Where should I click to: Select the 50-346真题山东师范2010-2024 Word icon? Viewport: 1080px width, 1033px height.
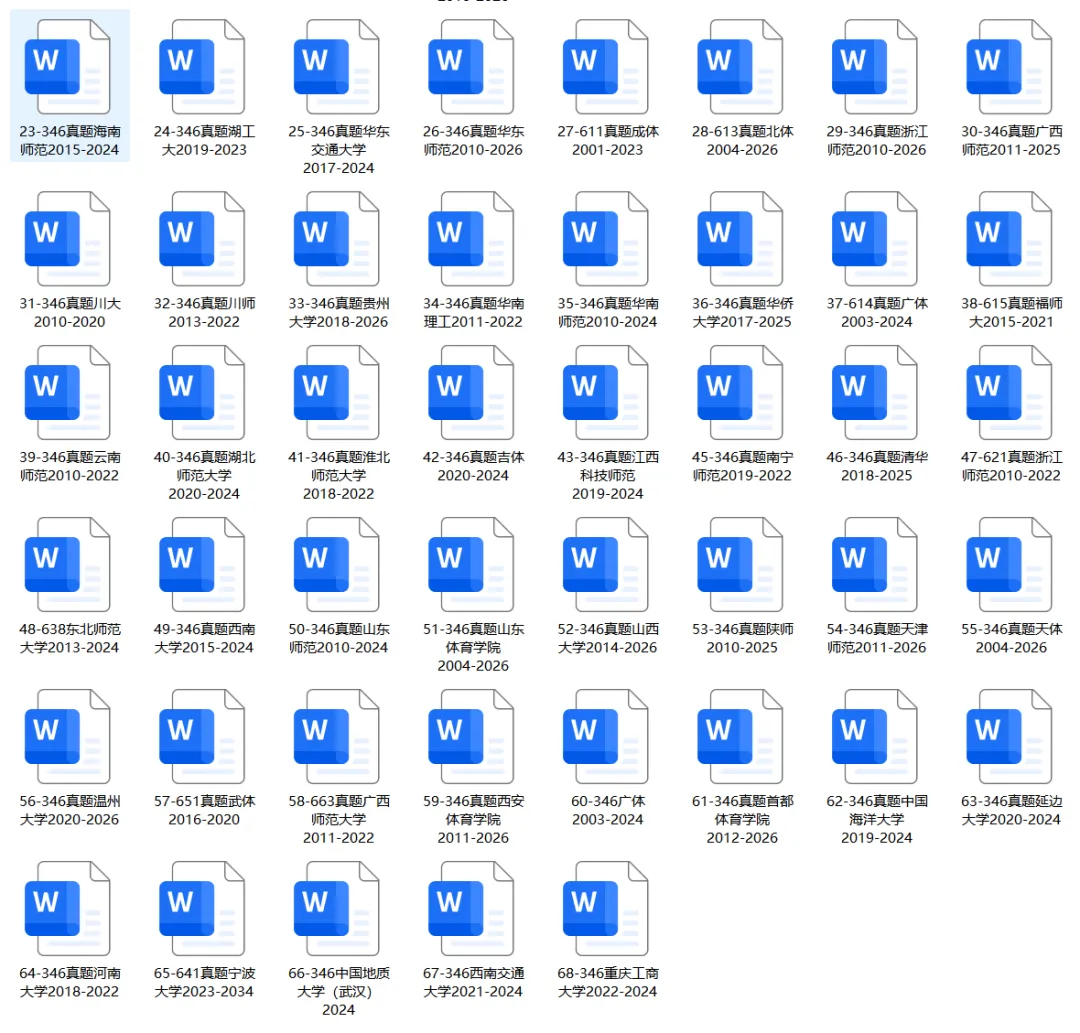pyautogui.click(x=337, y=565)
